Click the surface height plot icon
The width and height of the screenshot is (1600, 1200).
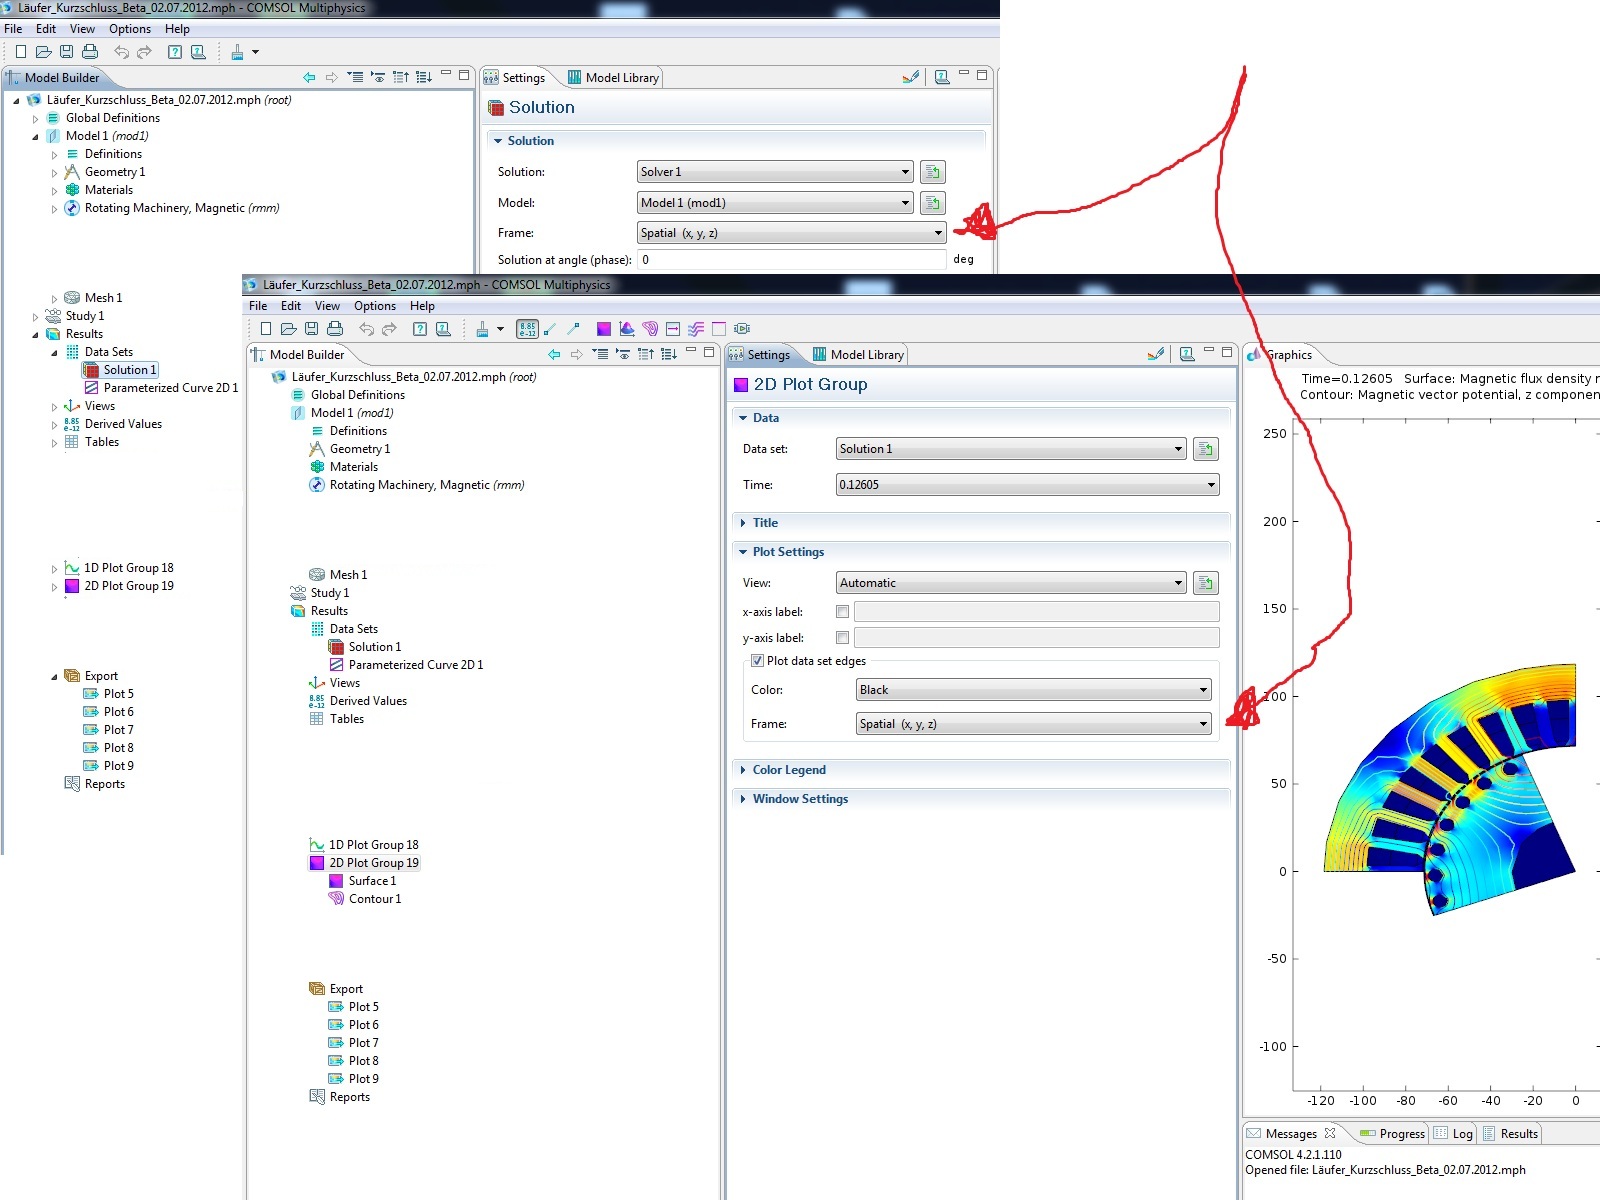[627, 328]
